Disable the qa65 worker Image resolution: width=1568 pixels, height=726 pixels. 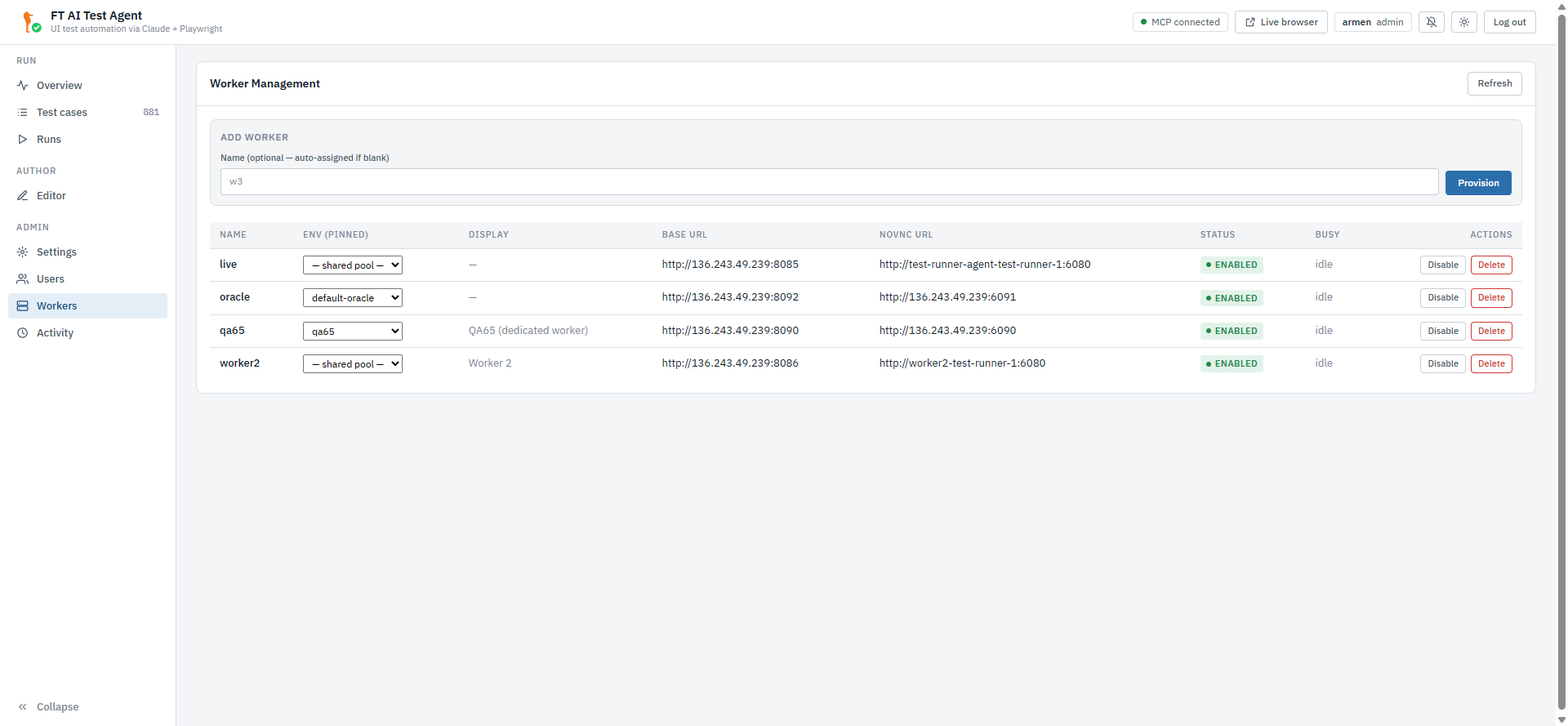(1443, 331)
